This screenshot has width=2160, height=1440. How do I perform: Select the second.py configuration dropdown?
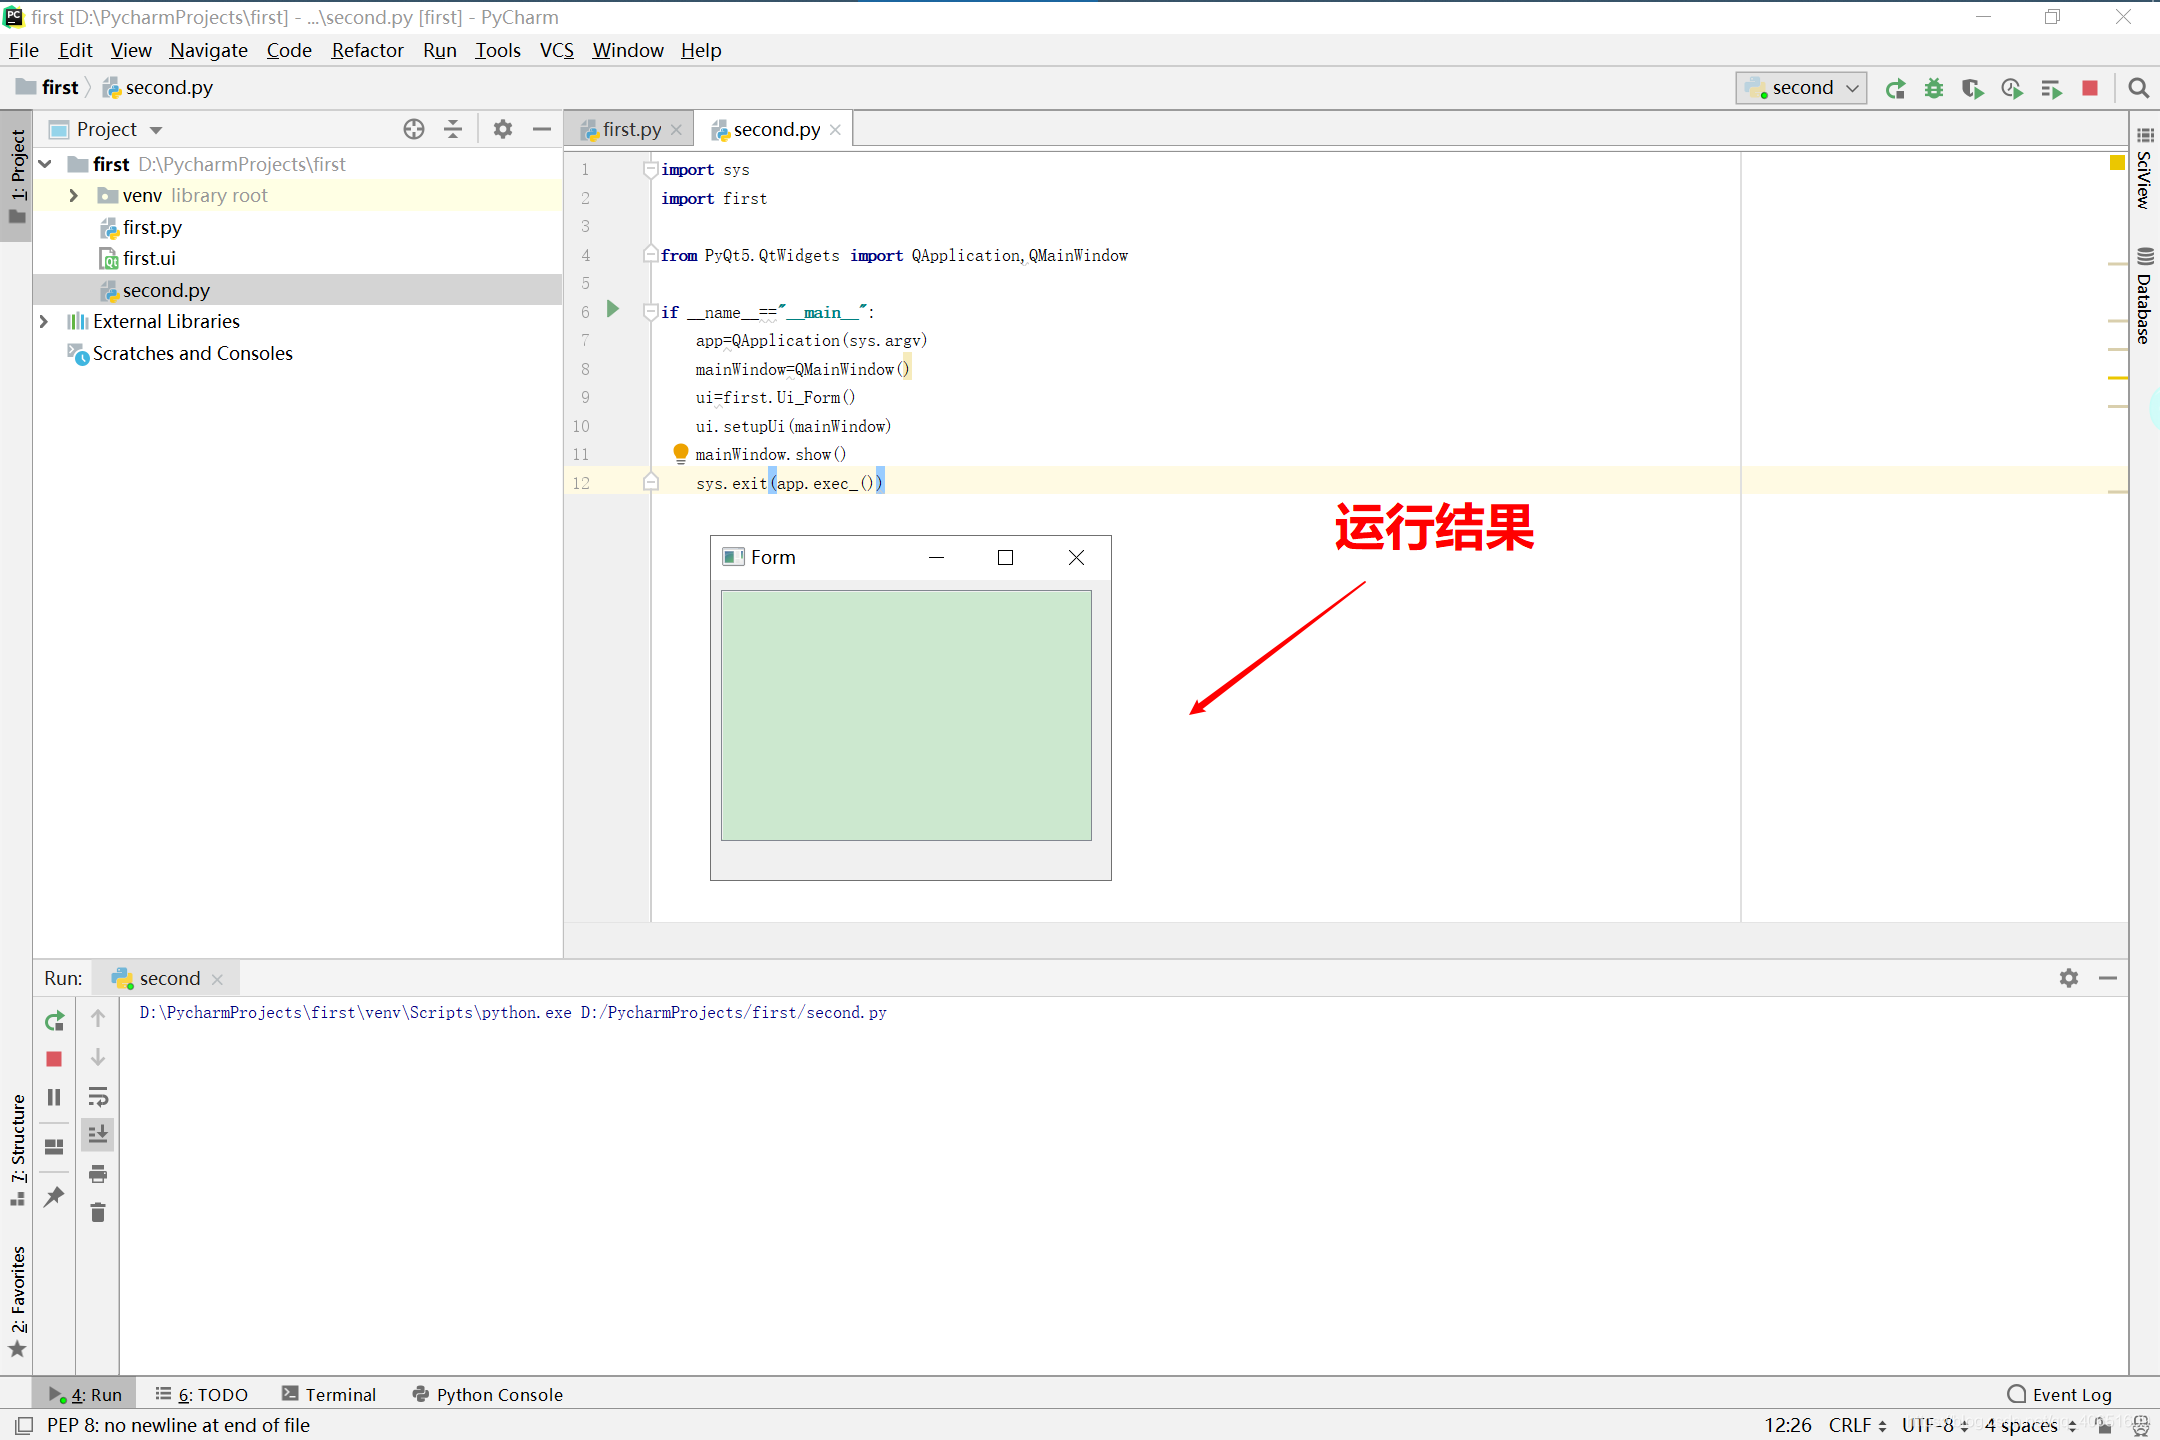tap(1802, 87)
